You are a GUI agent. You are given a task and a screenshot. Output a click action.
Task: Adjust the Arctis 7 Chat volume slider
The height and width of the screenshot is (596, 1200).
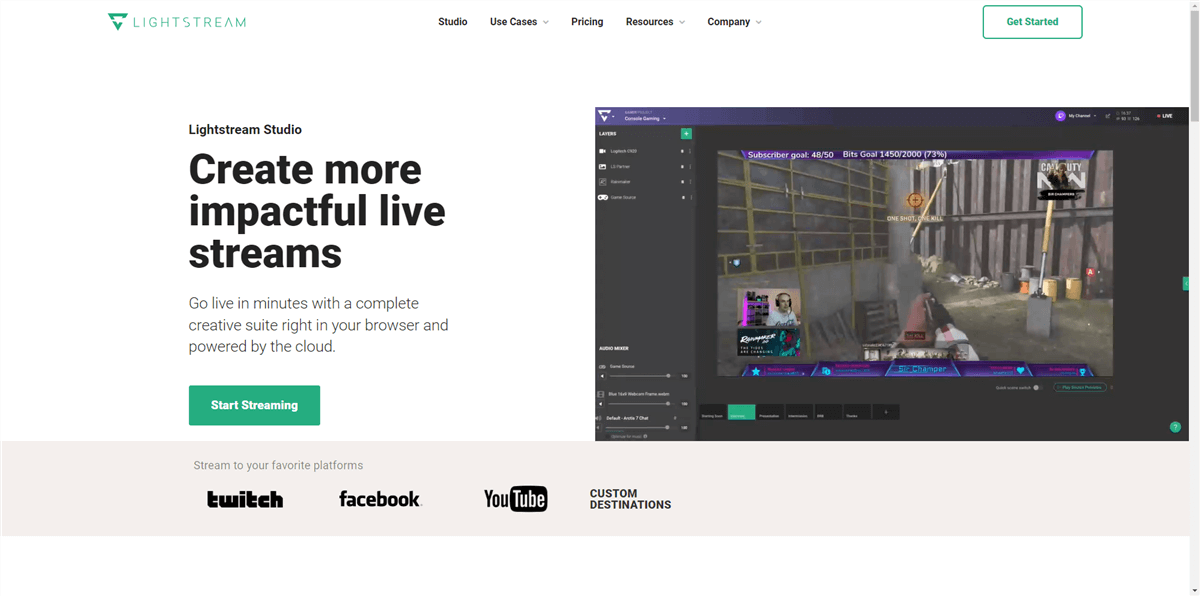point(639,427)
